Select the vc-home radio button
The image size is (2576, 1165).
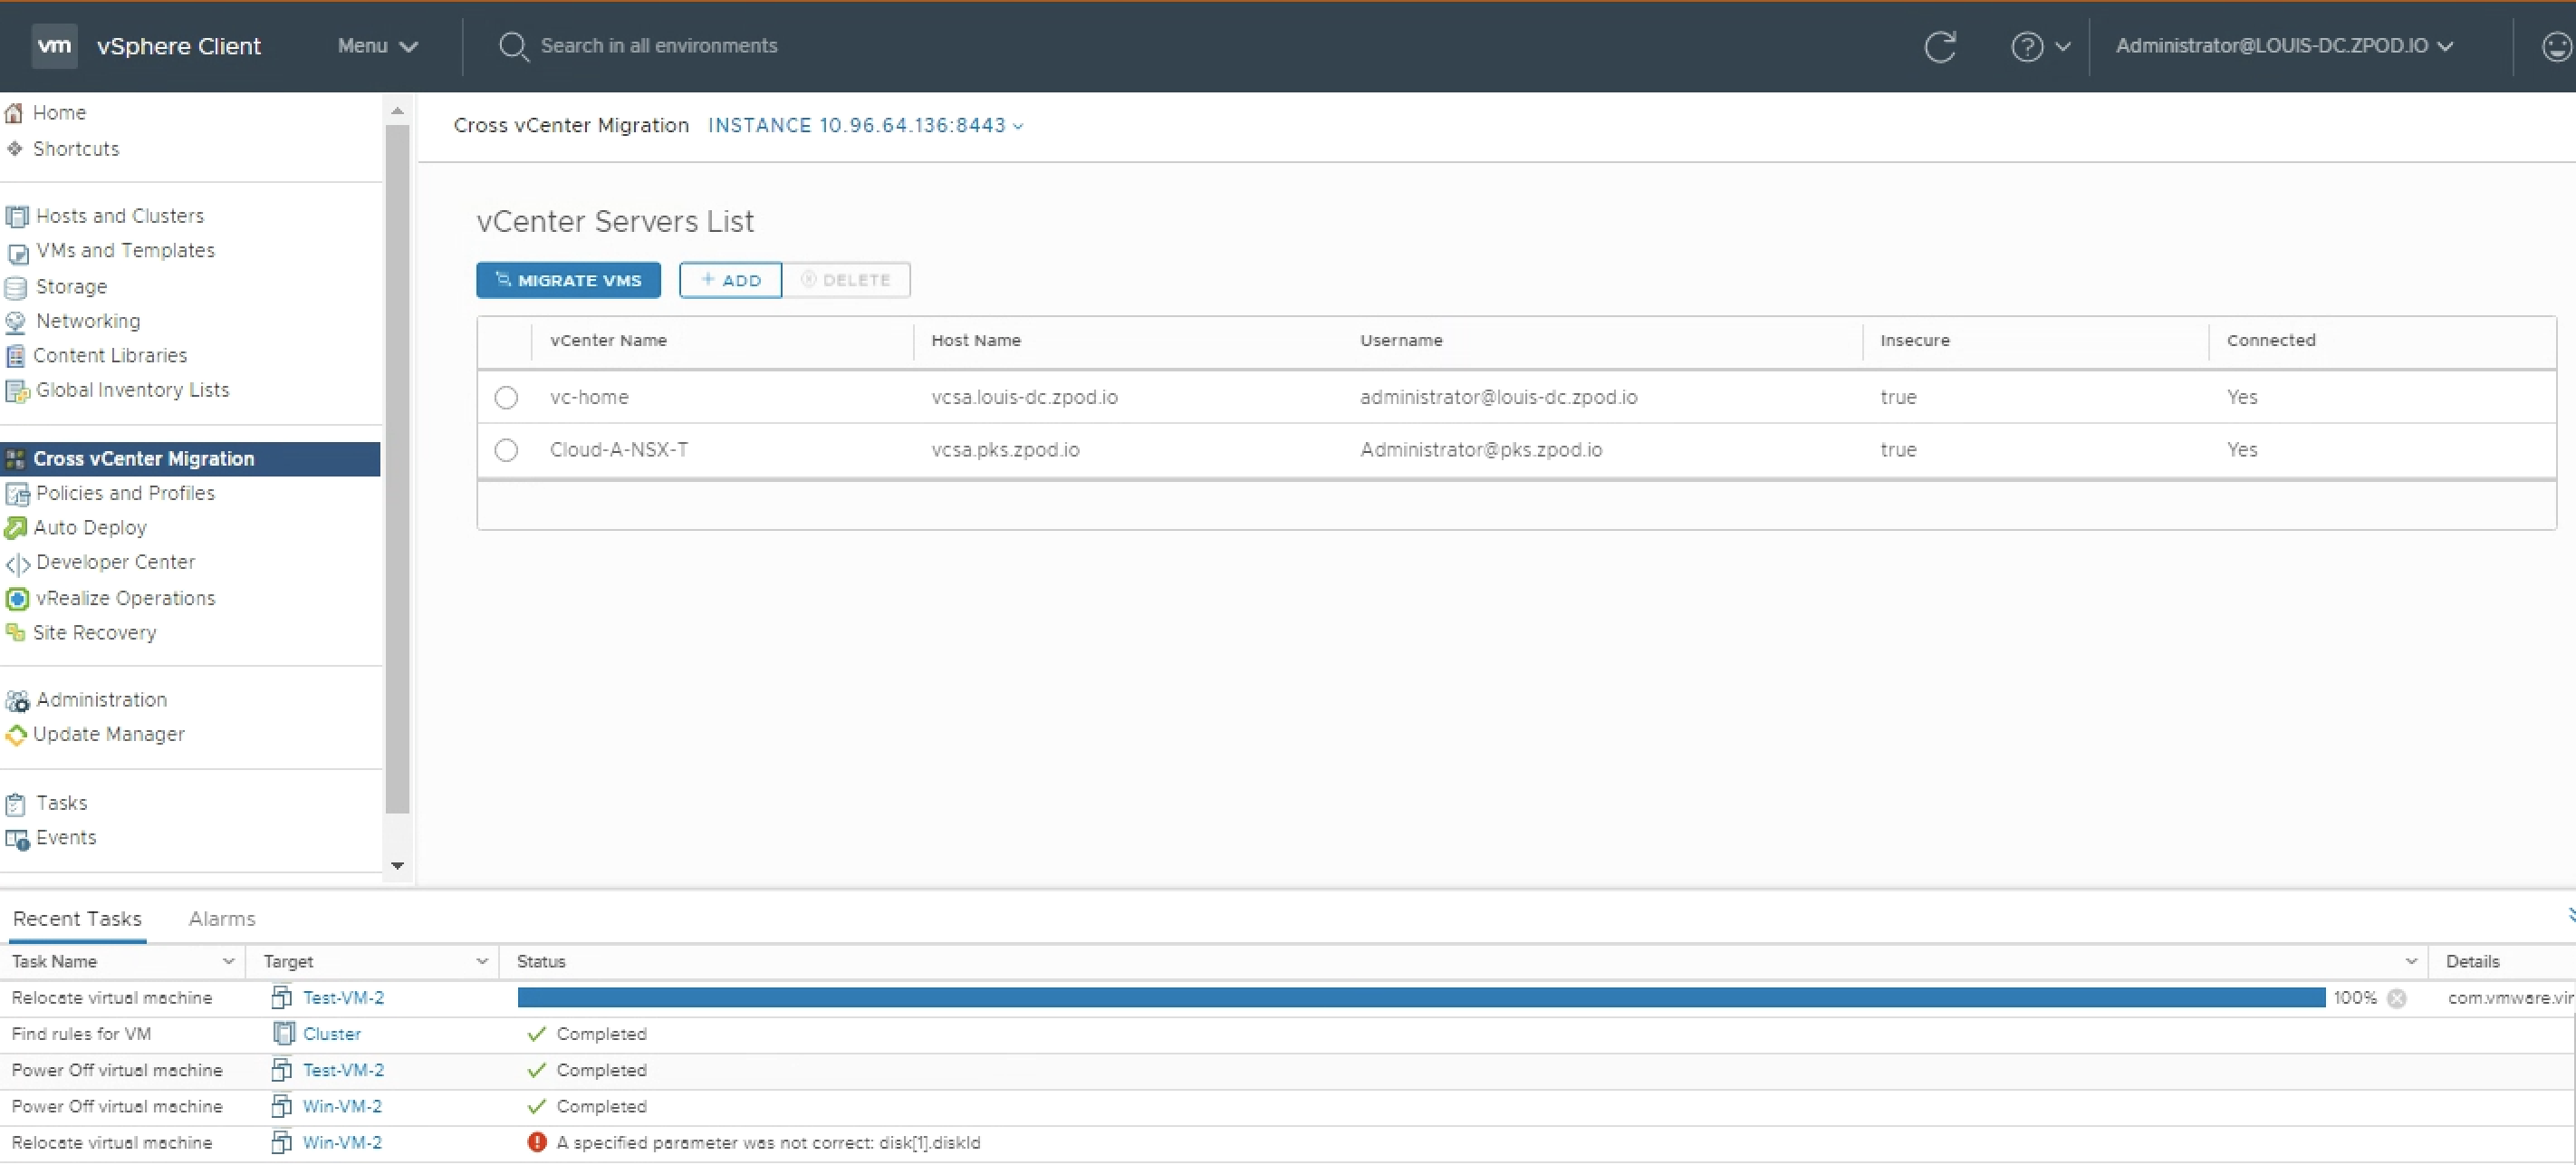click(x=506, y=397)
